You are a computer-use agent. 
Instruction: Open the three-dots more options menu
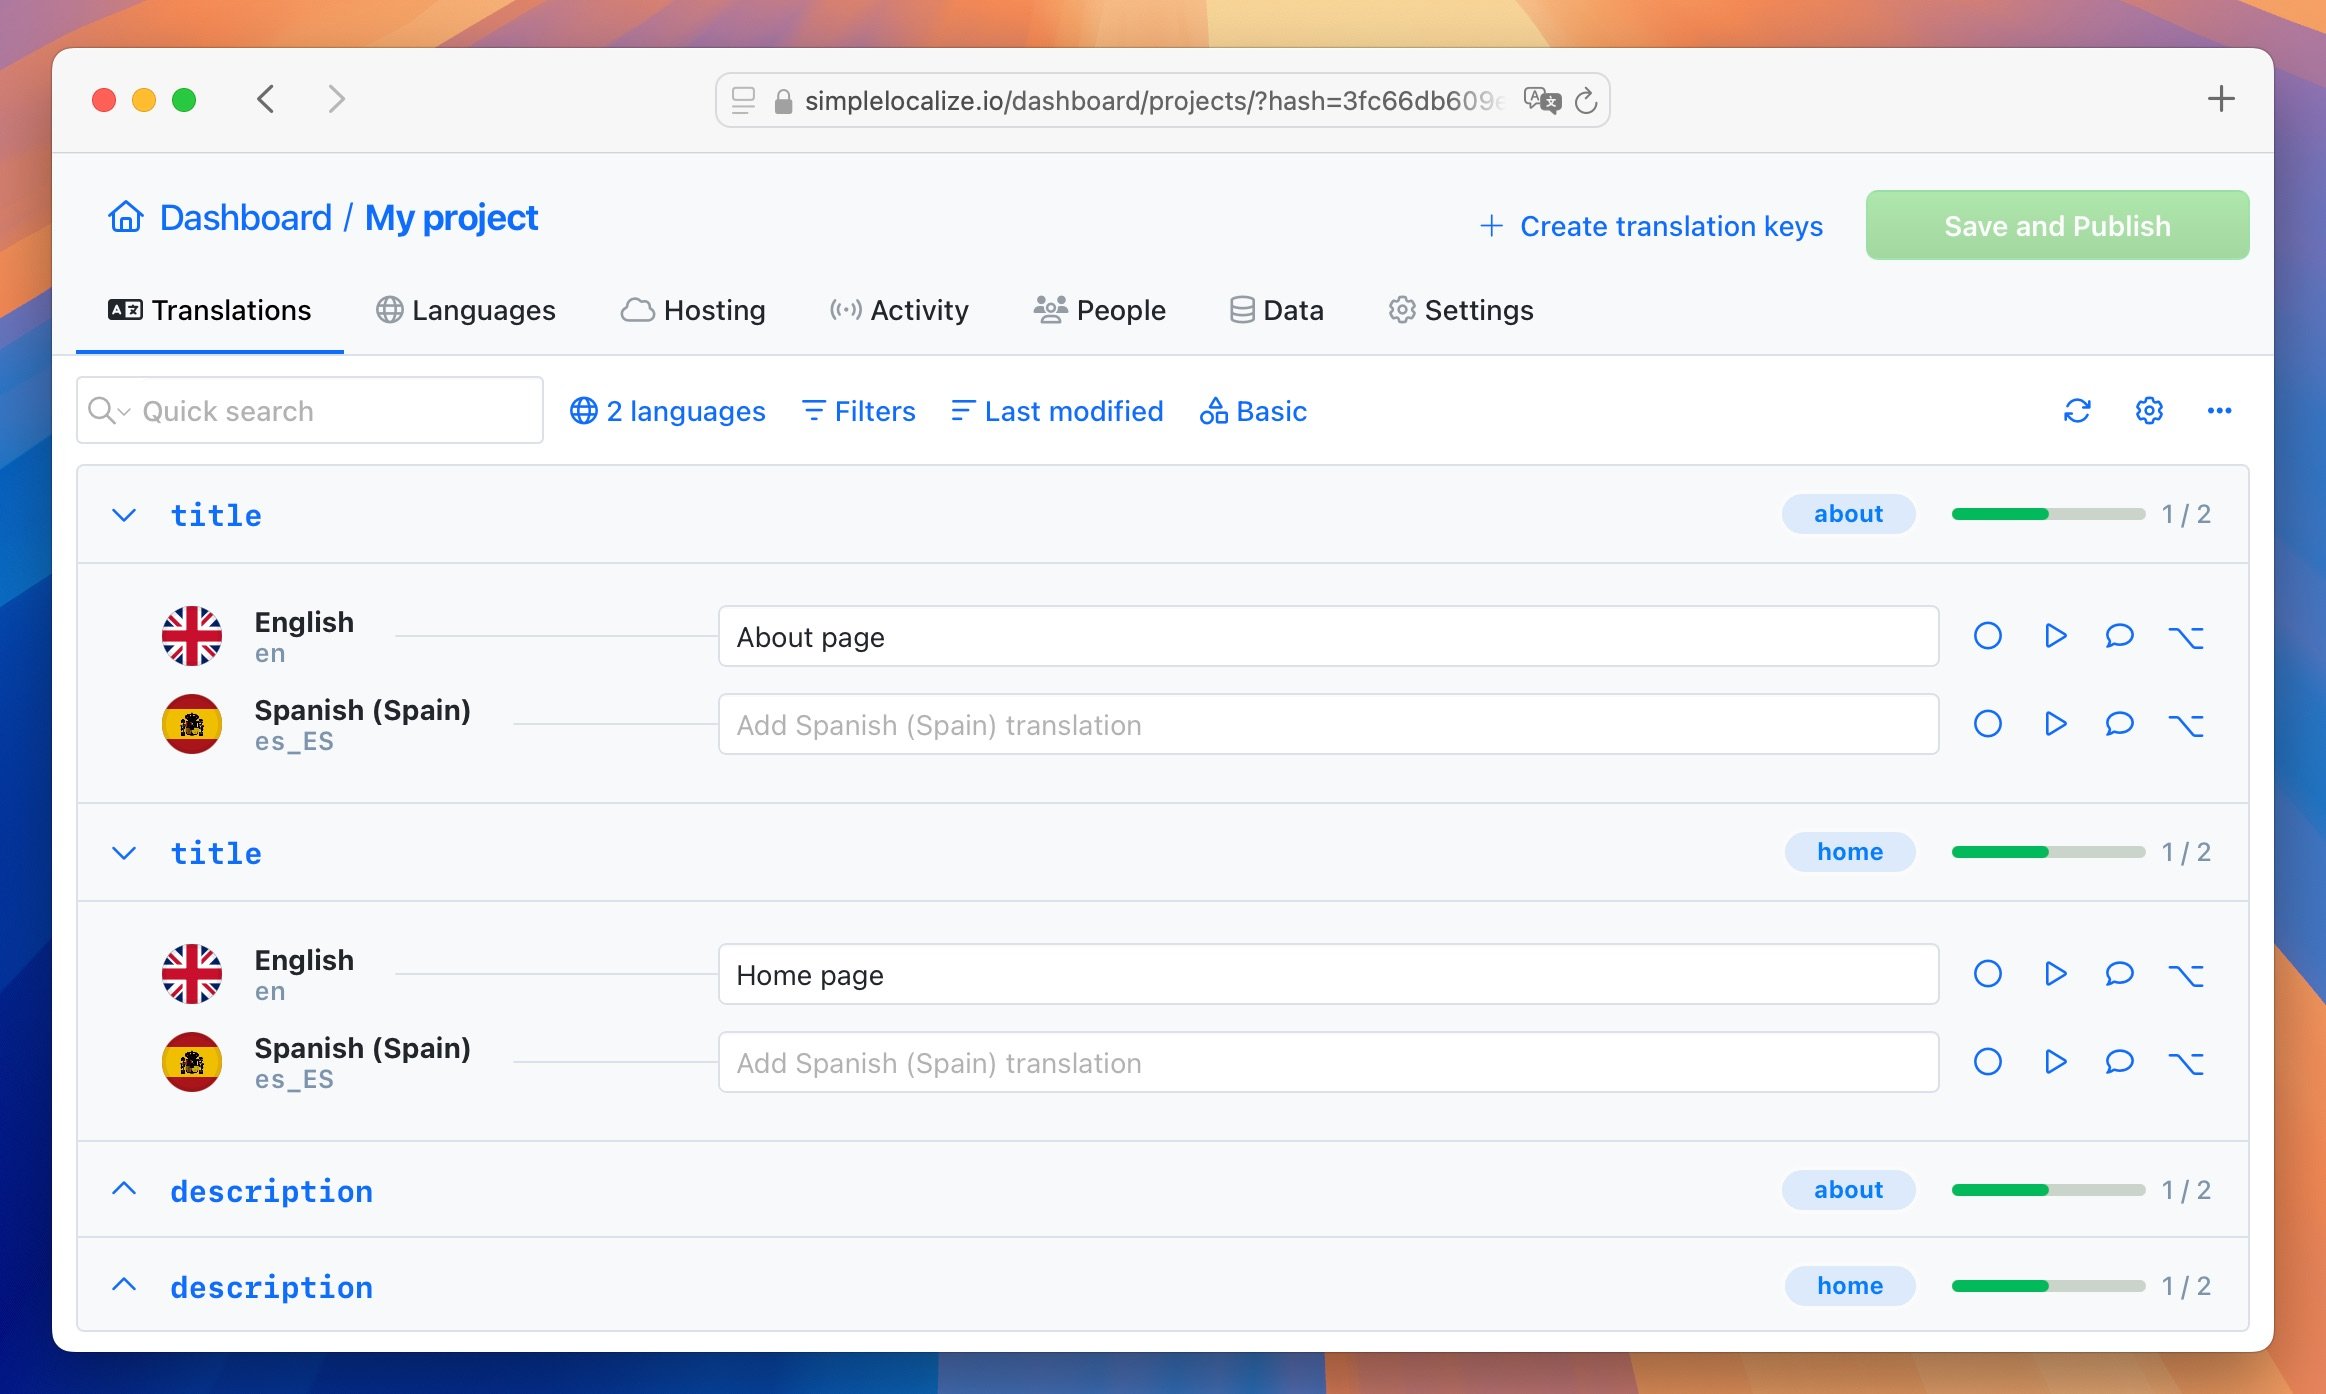point(2220,411)
